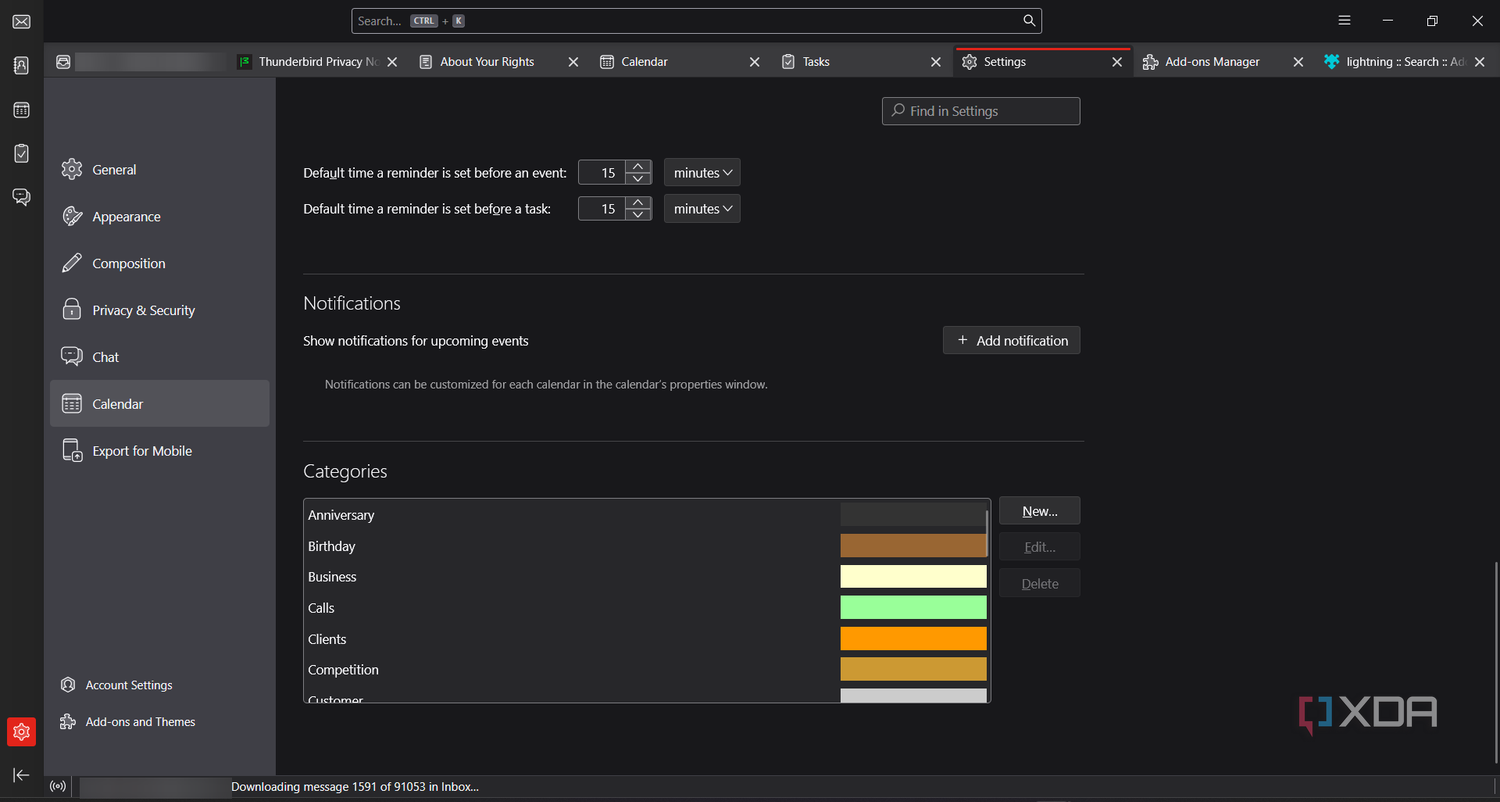Select the Anniversary category row
This screenshot has height=802, width=1500.
pos(646,515)
